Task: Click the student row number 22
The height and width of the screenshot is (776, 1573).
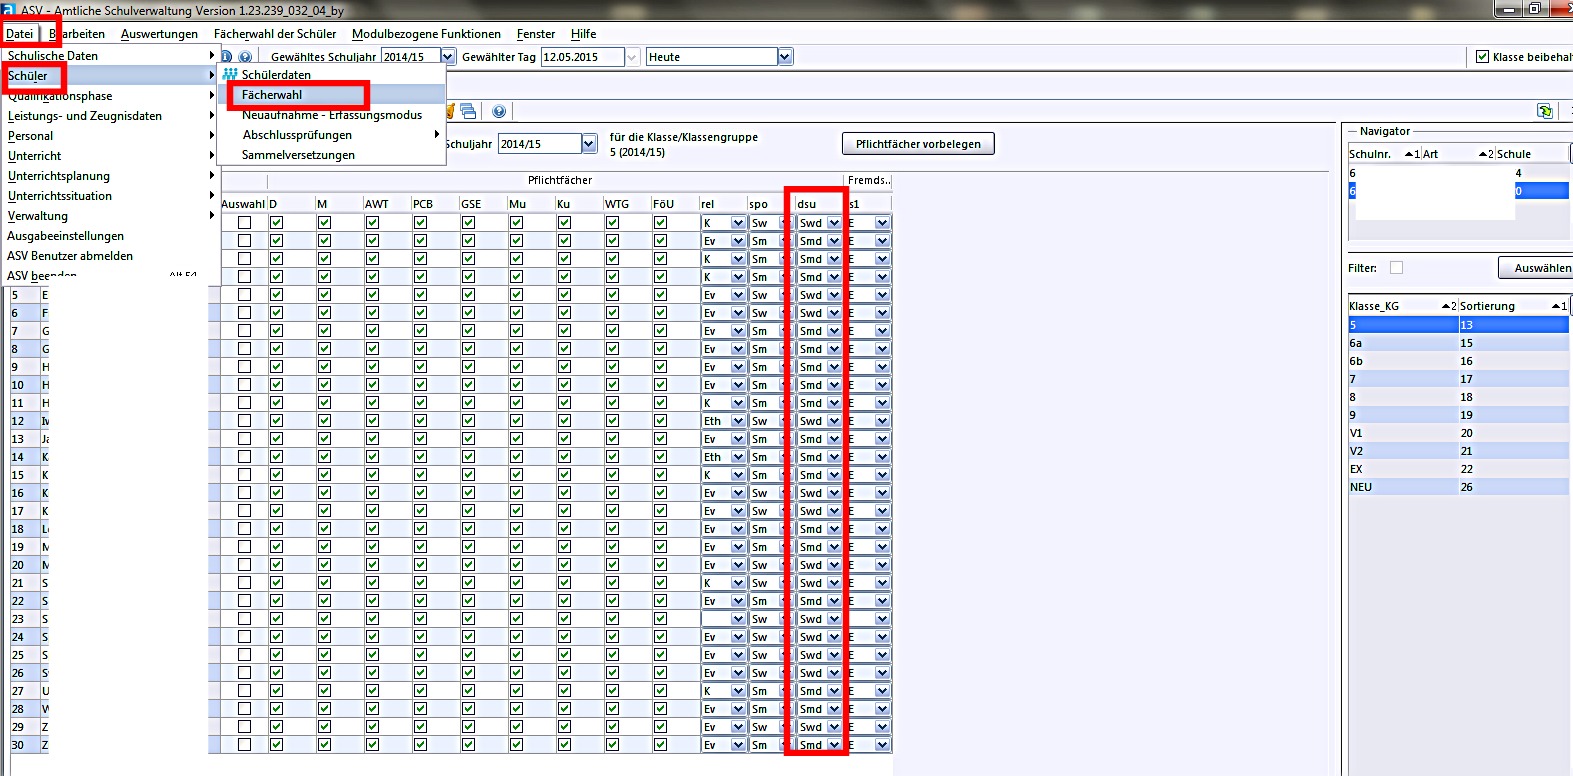Action: (18, 601)
